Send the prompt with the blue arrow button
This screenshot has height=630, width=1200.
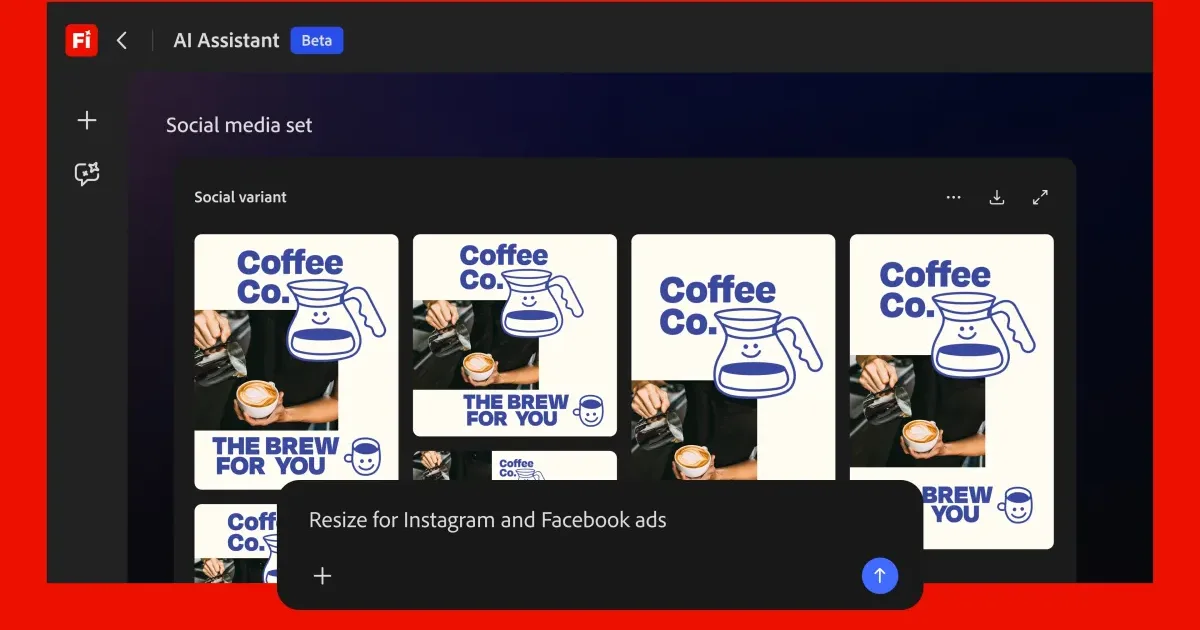[880, 576]
